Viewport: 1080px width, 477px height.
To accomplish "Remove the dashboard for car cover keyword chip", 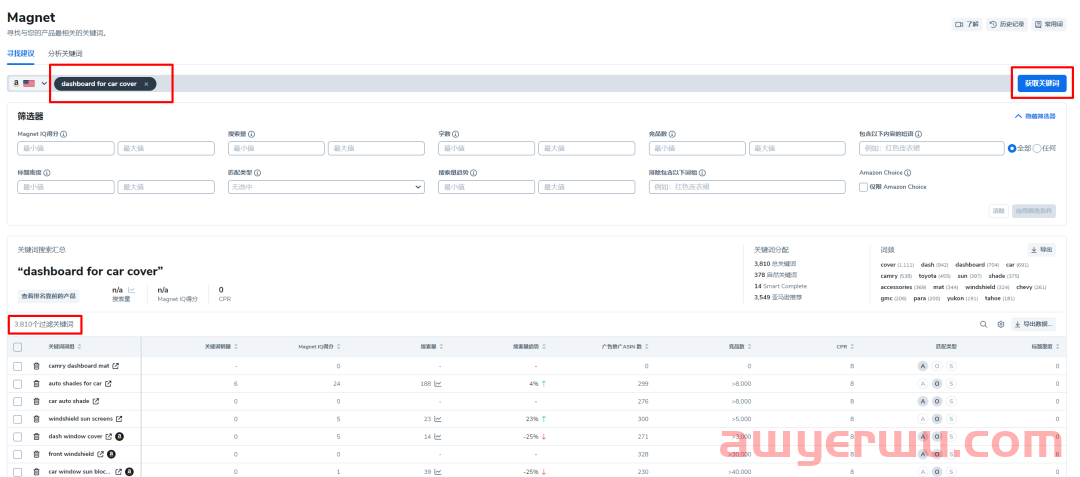I will click(146, 84).
